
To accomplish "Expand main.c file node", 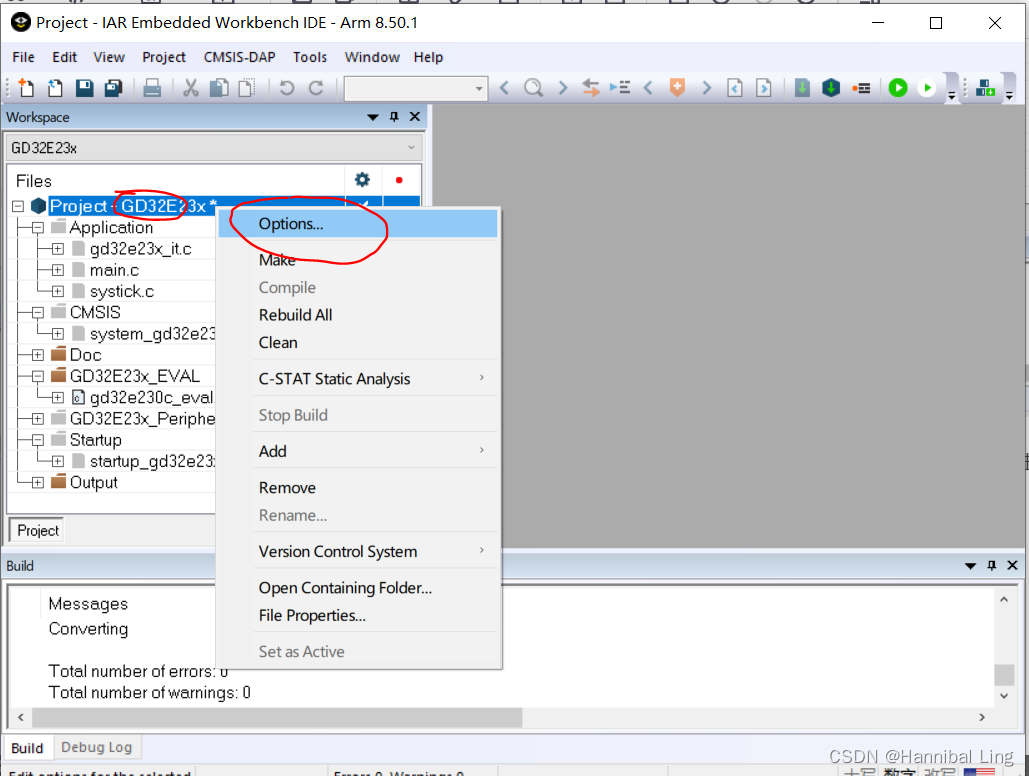I will (58, 270).
